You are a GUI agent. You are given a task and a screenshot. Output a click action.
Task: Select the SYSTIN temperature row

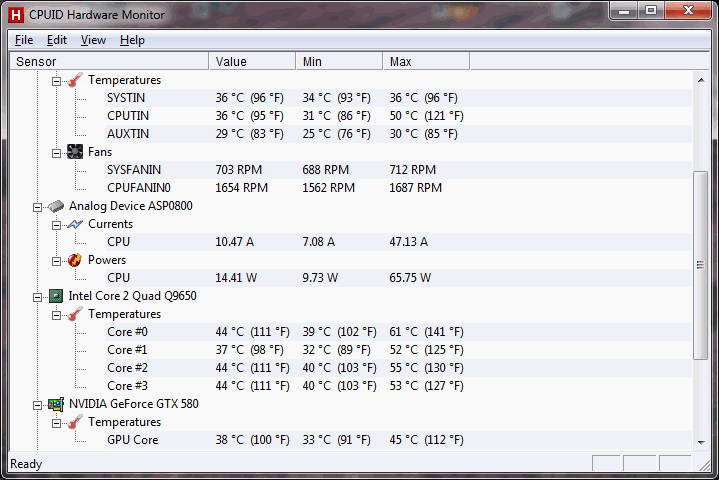pyautogui.click(x=398, y=98)
